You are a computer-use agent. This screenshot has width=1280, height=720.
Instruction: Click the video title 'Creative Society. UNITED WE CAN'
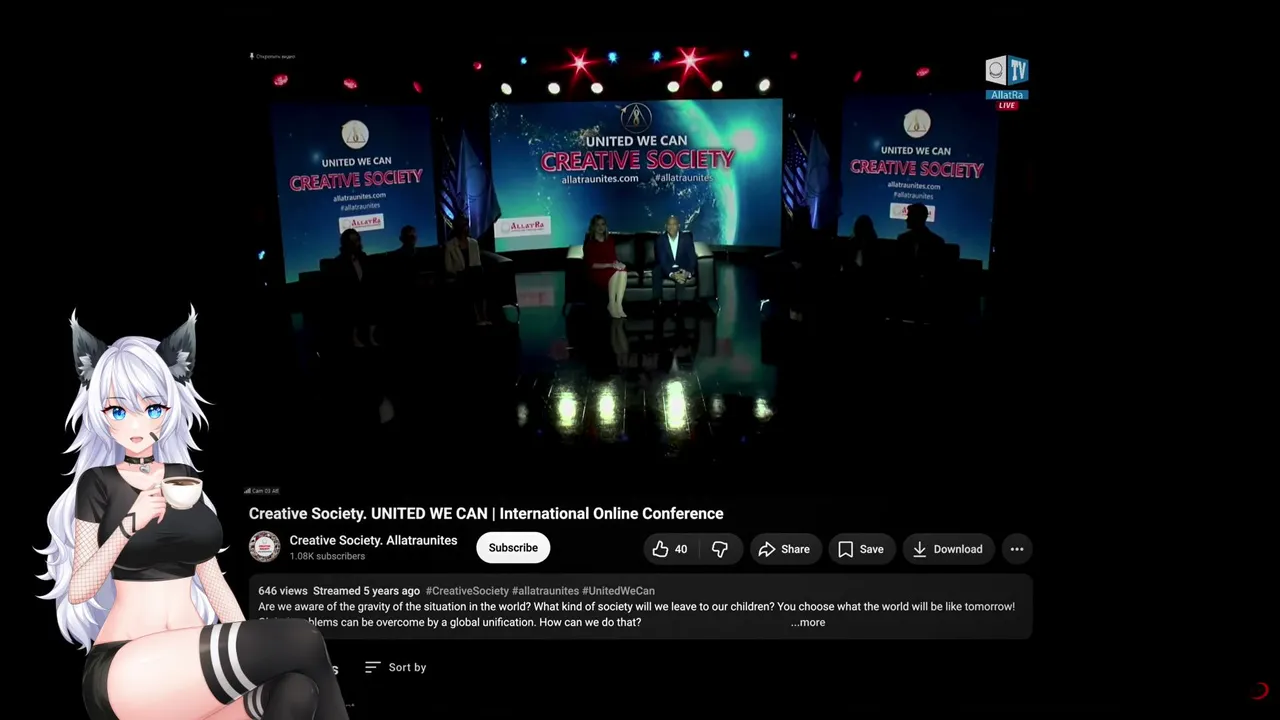click(486, 513)
